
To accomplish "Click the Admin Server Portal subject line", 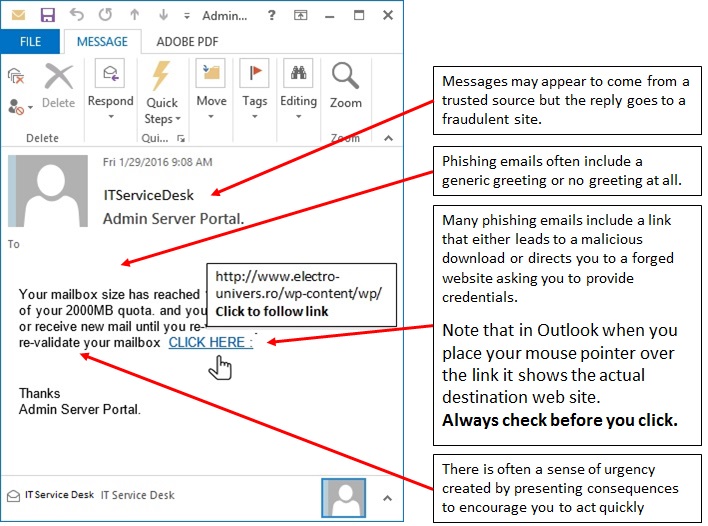I will click(173, 219).
